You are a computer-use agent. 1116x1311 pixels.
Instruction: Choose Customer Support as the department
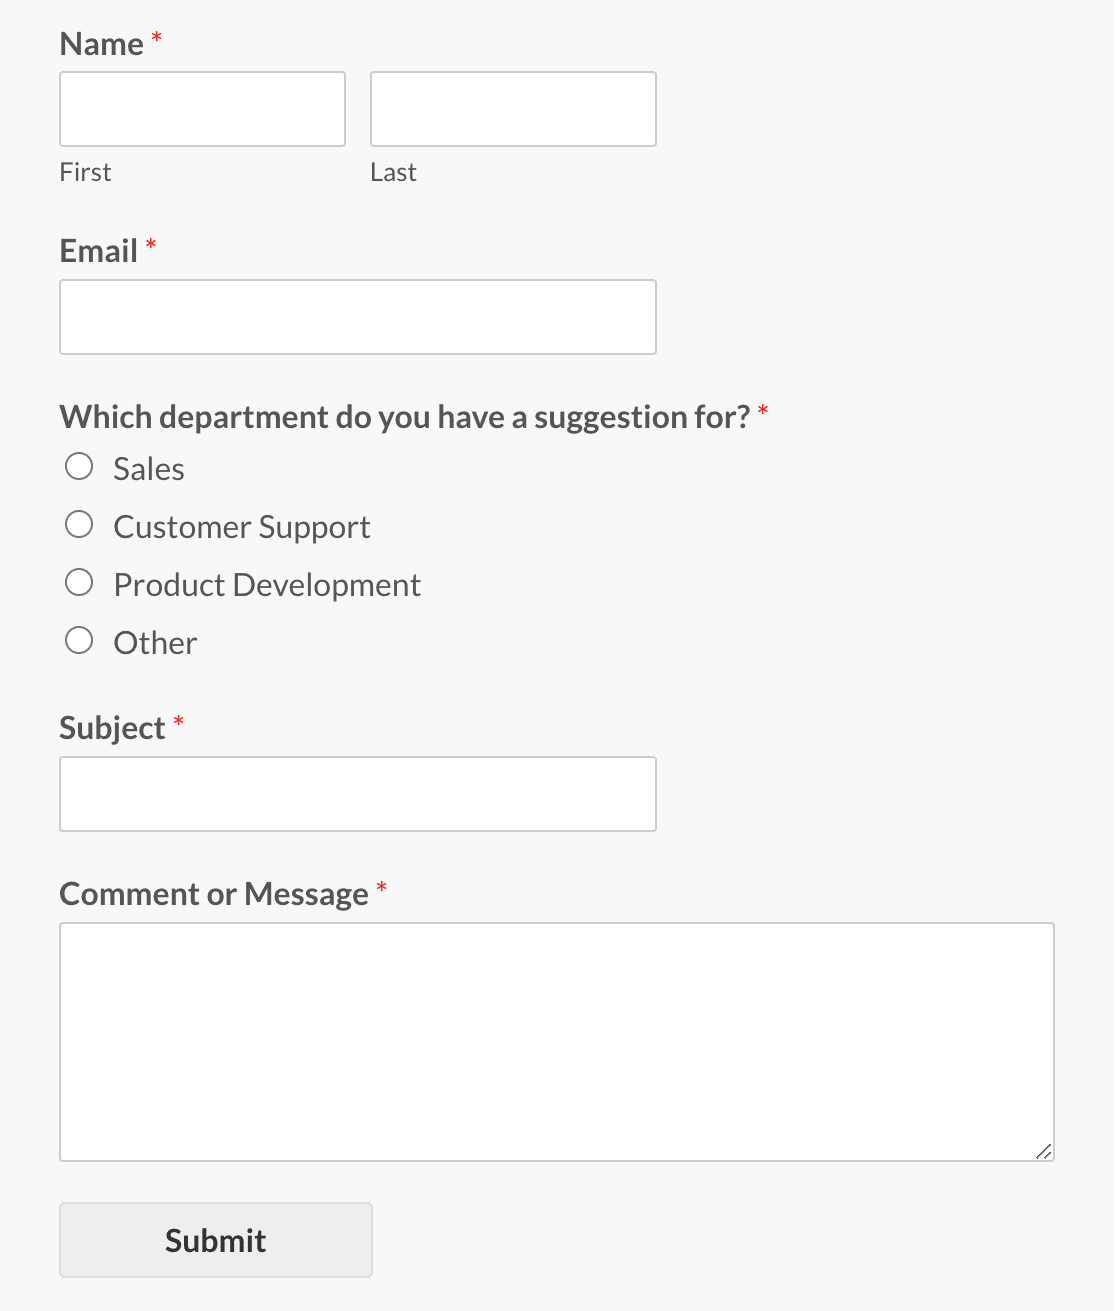tap(79, 523)
